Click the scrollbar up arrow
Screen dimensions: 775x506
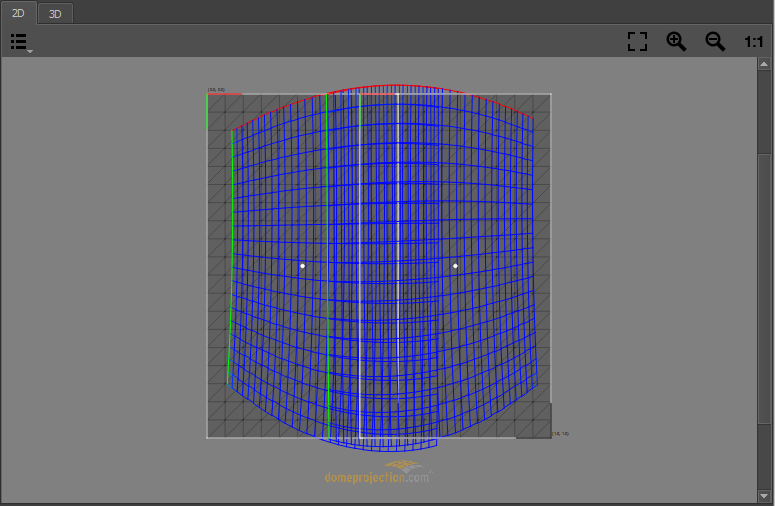[x=765, y=64]
